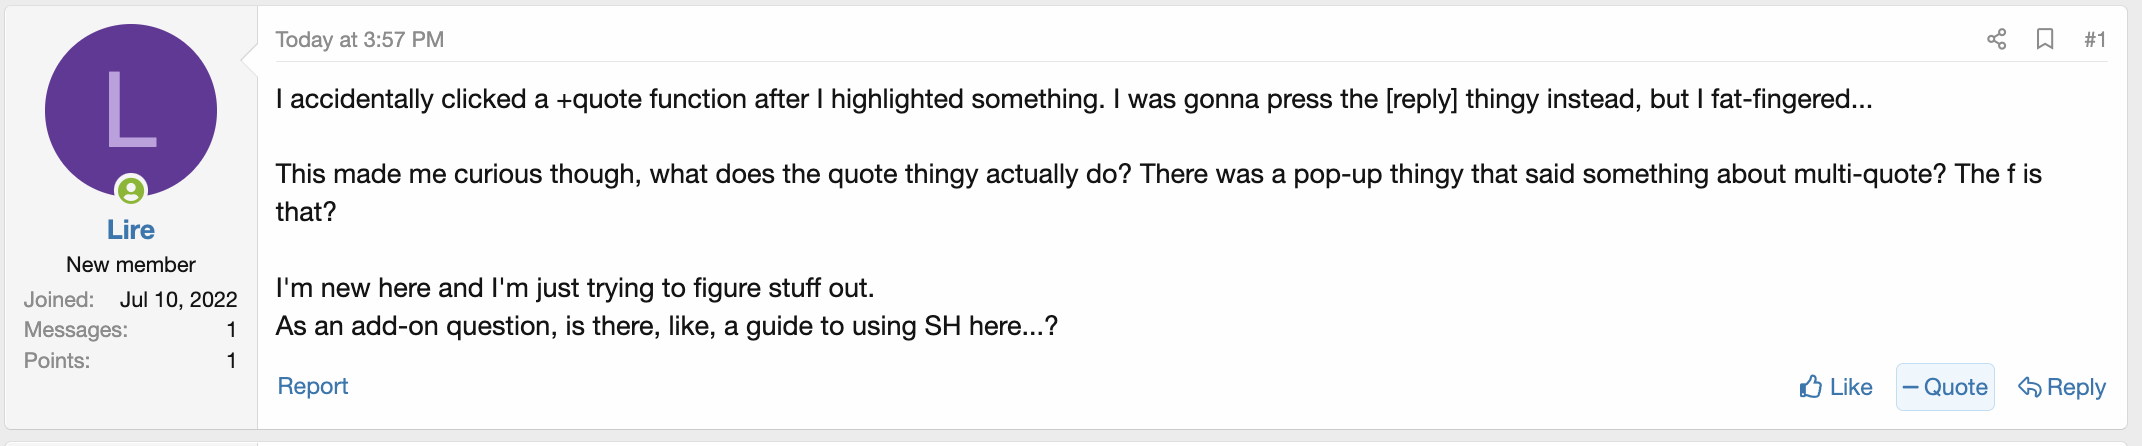Click the 'Jul 10, 2022' joined date
Viewport: 2142px width, 446px height.
[x=178, y=299]
